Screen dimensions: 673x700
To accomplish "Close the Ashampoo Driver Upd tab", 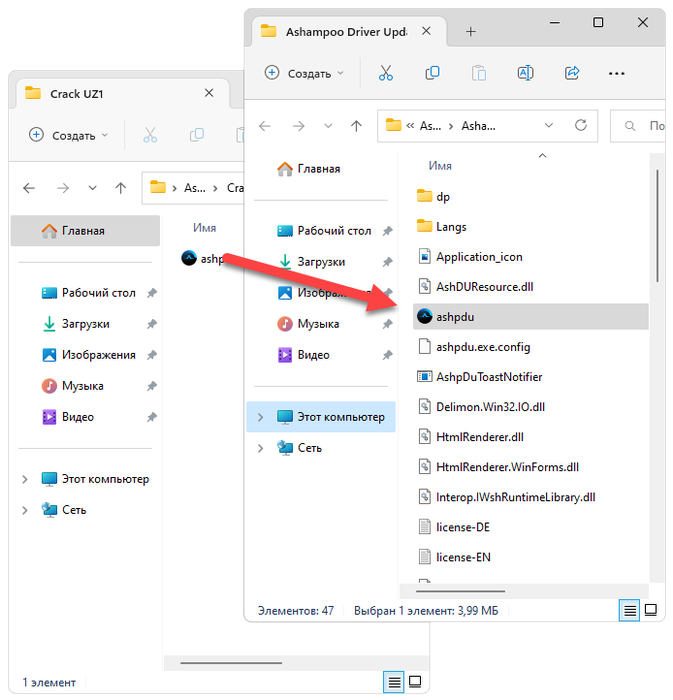I will [x=426, y=31].
